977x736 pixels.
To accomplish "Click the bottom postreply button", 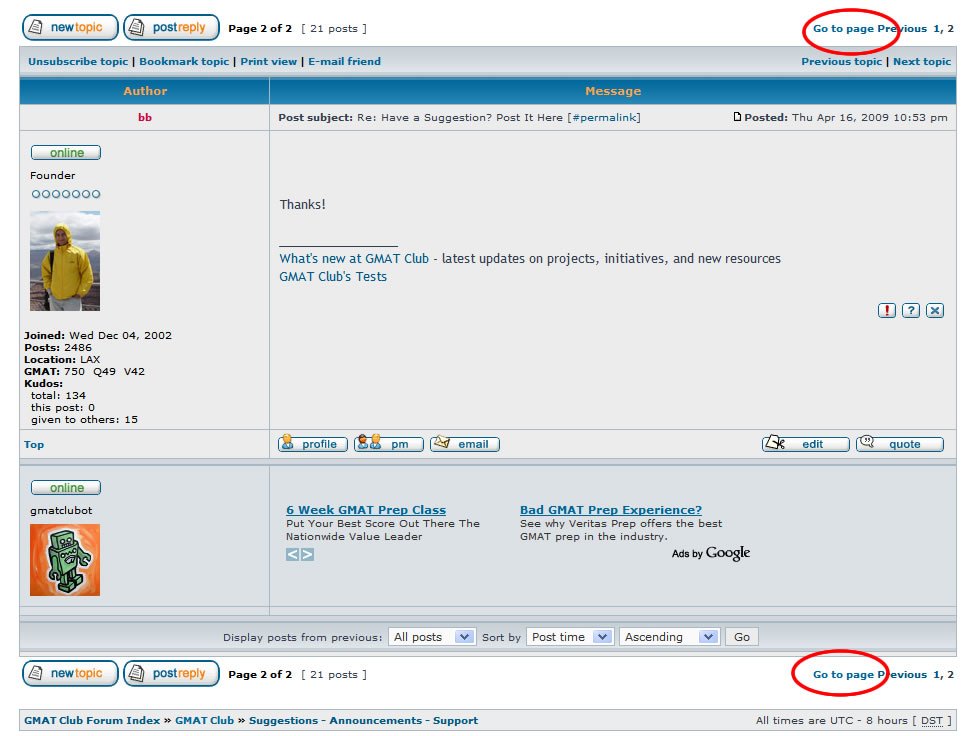I will [171, 674].
